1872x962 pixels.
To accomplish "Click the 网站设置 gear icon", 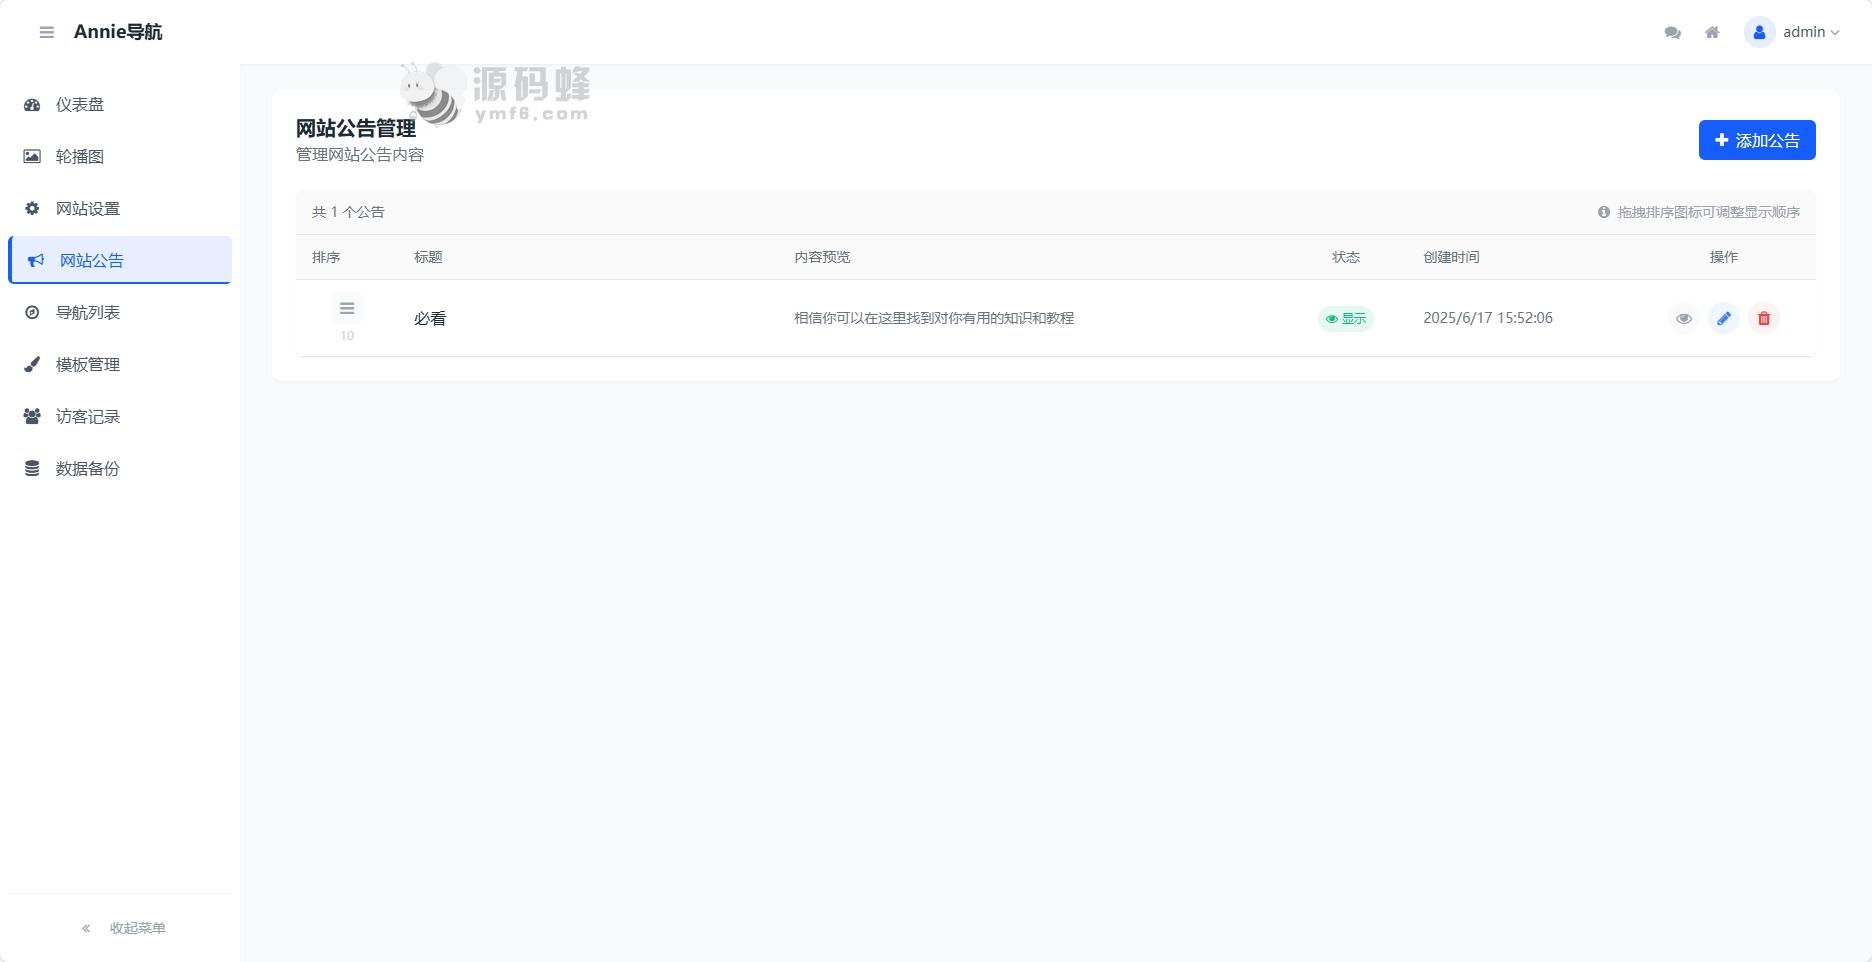I will pos(32,208).
